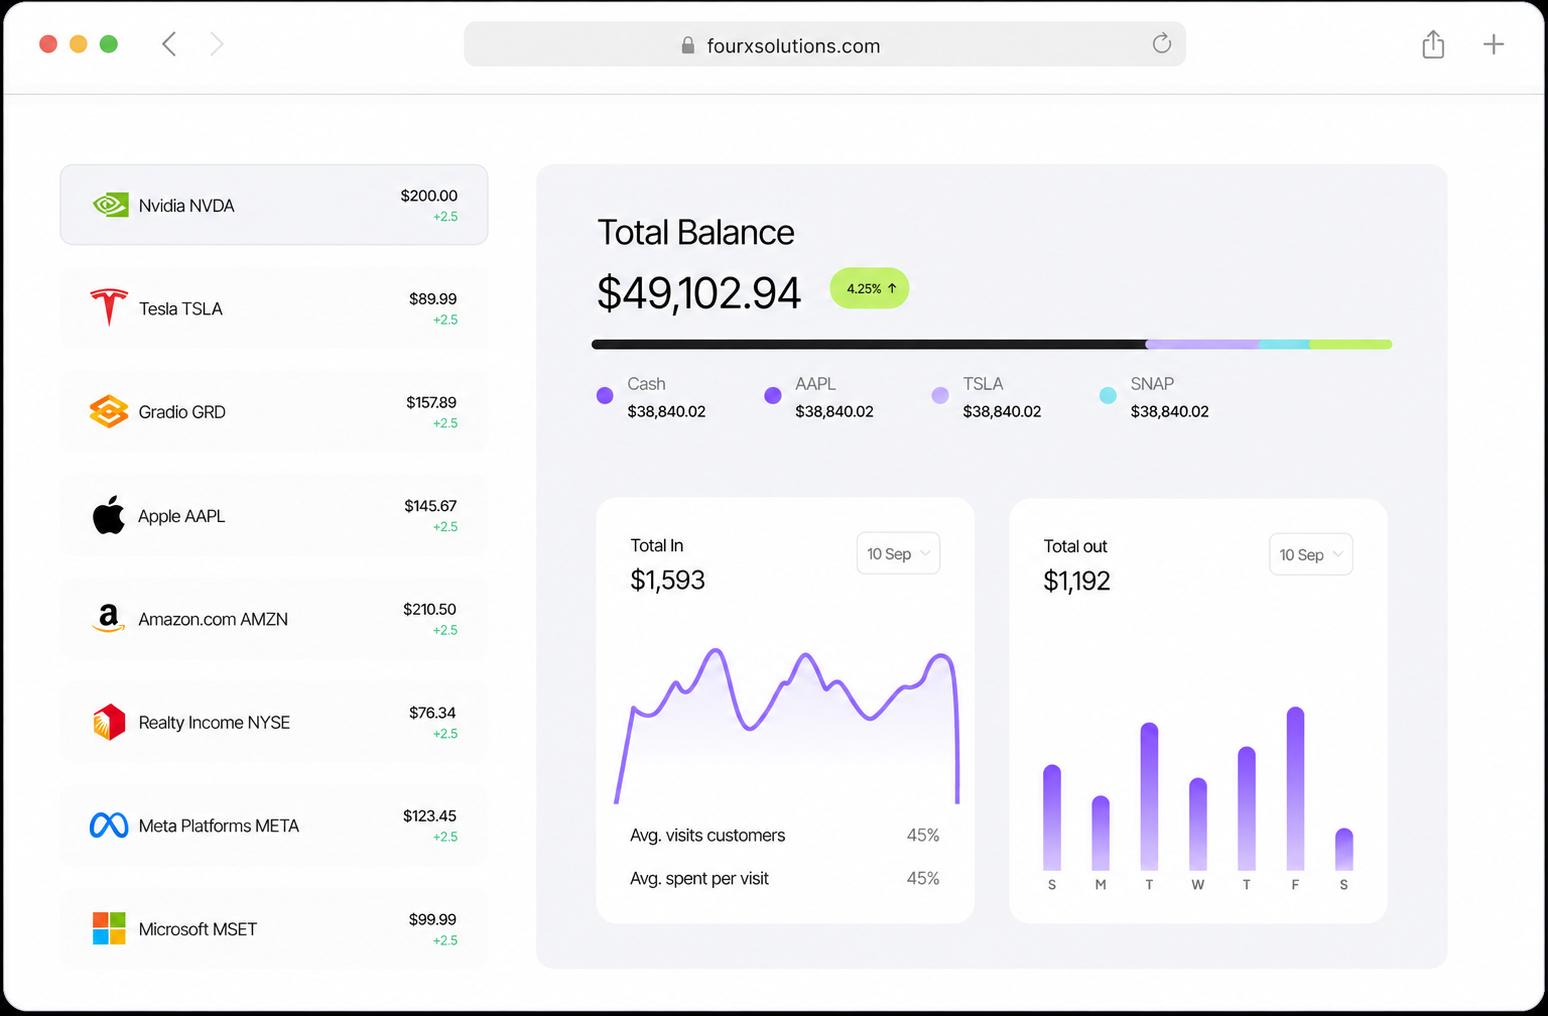
Task: Click the padlock icon in the address bar
Action: tap(688, 45)
